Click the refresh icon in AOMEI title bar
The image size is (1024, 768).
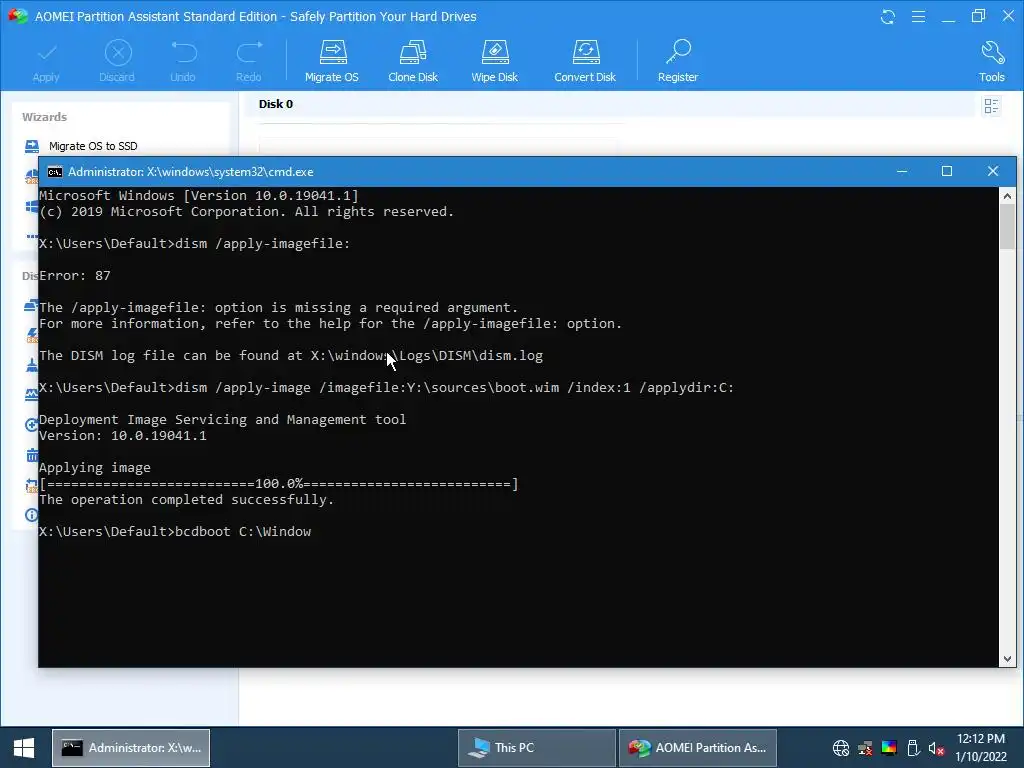888,17
